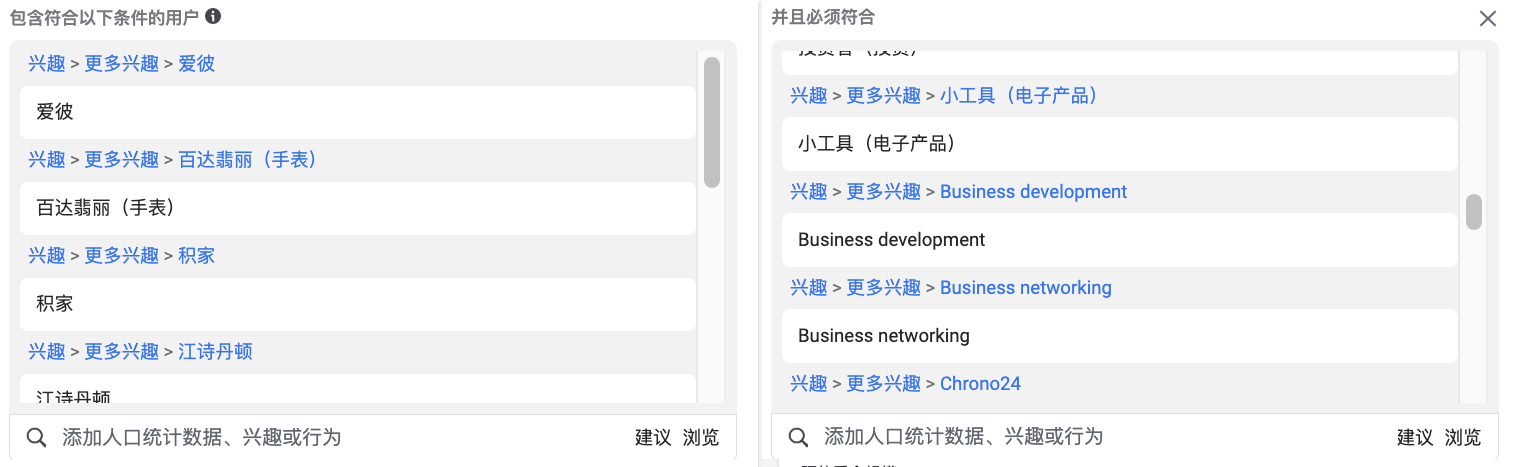Viewport: 1515px width, 467px height.
Task: Click 建议 in the right panel
Action: tap(1415, 437)
